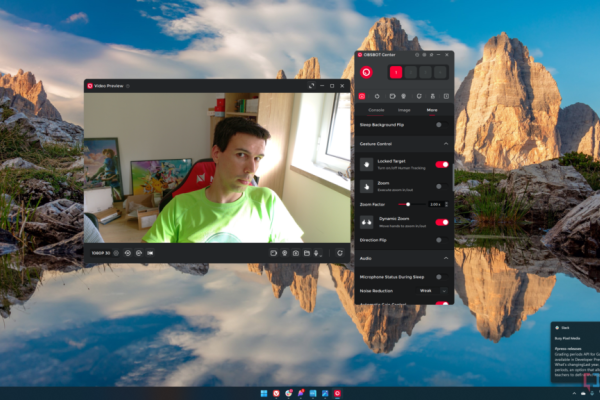The width and height of the screenshot is (600, 400).
Task: Click the 1080P 30 resolution selector
Action: click(x=101, y=253)
